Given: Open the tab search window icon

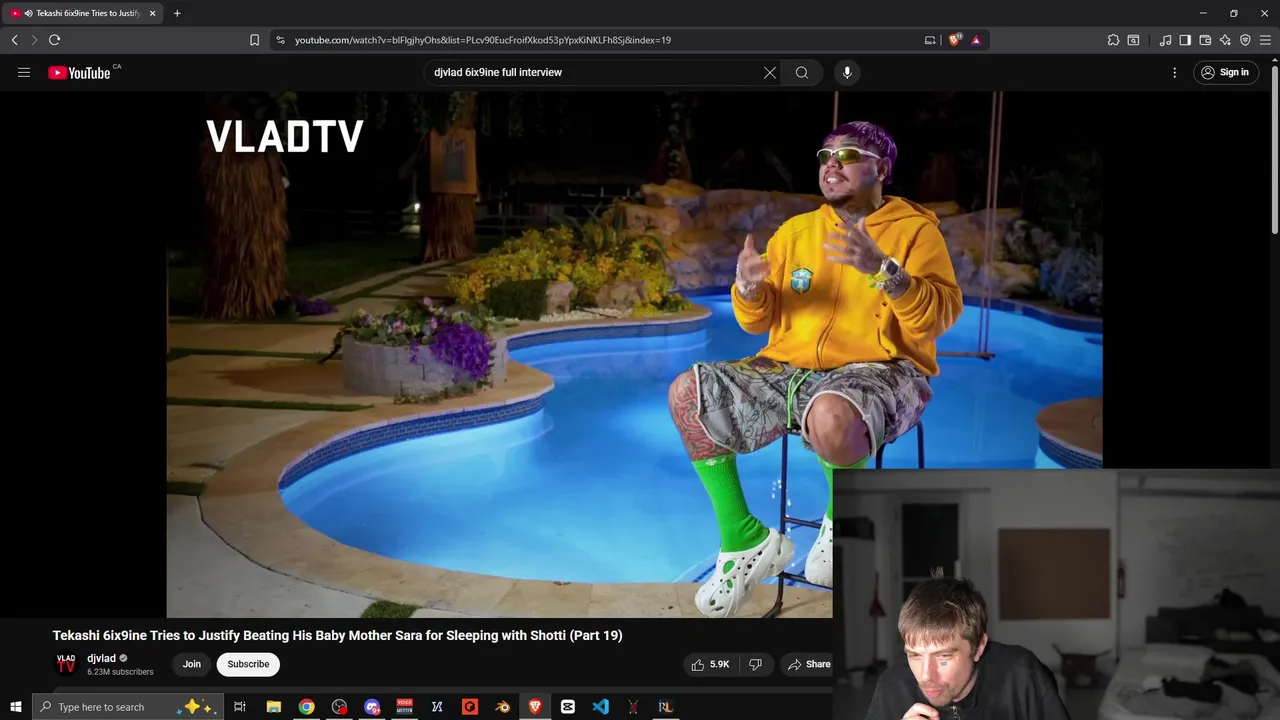Looking at the screenshot, I should (1133, 40).
